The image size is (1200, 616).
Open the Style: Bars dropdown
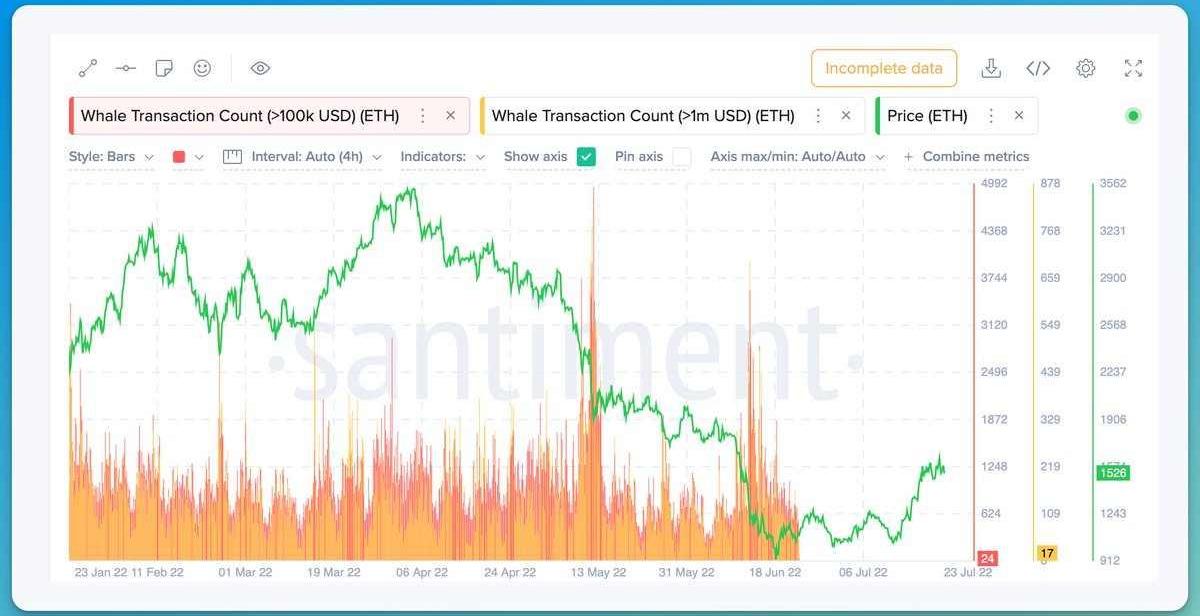point(111,157)
